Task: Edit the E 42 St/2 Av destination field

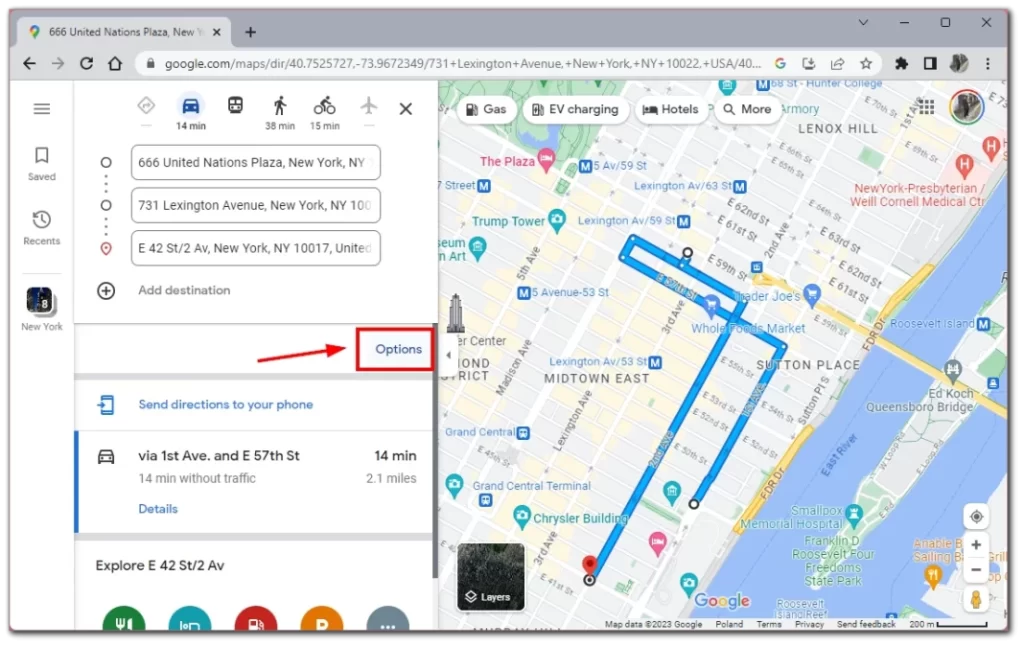Action: tap(255, 248)
